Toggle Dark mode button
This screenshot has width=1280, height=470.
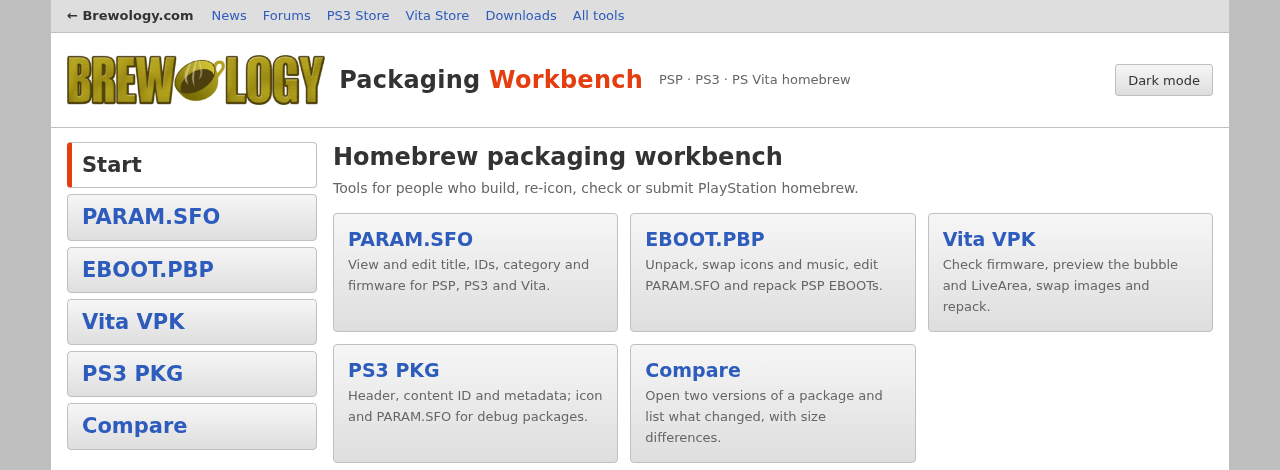point(1164,80)
